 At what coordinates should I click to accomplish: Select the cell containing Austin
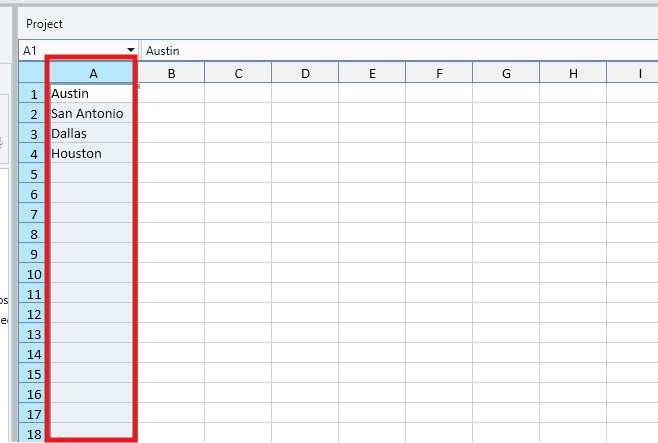92,94
